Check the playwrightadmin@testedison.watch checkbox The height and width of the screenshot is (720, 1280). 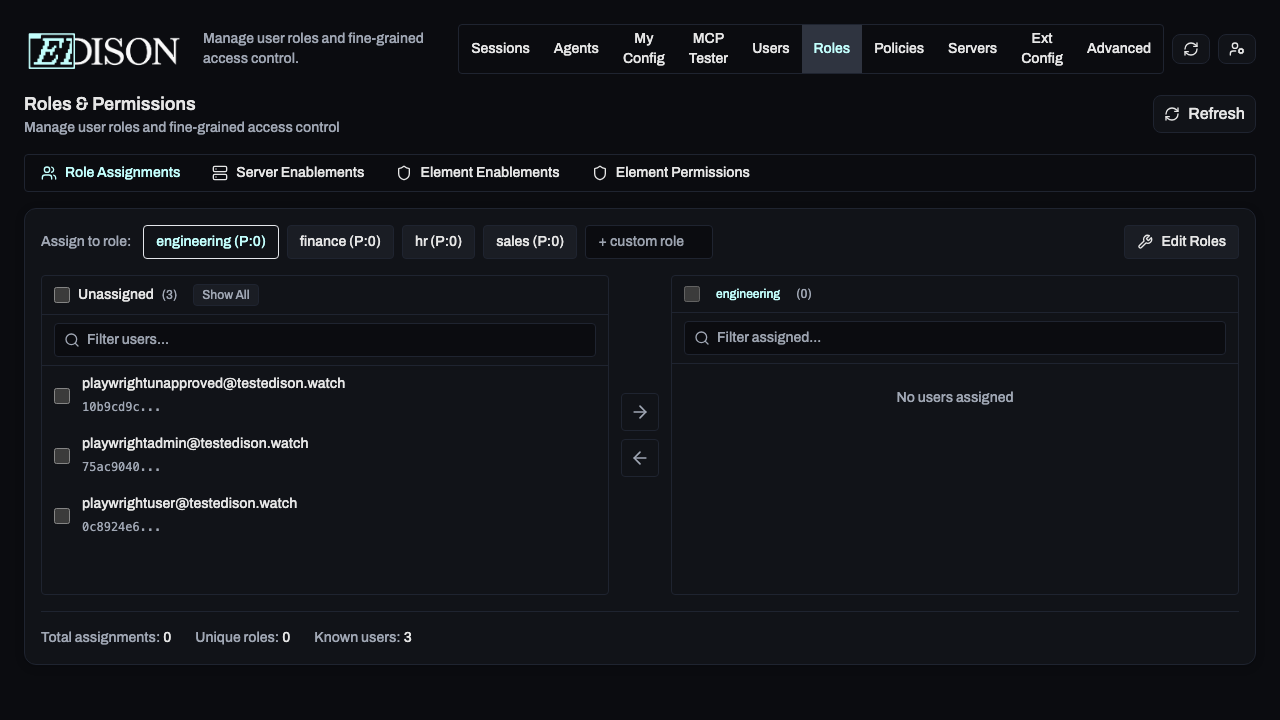pos(61,456)
